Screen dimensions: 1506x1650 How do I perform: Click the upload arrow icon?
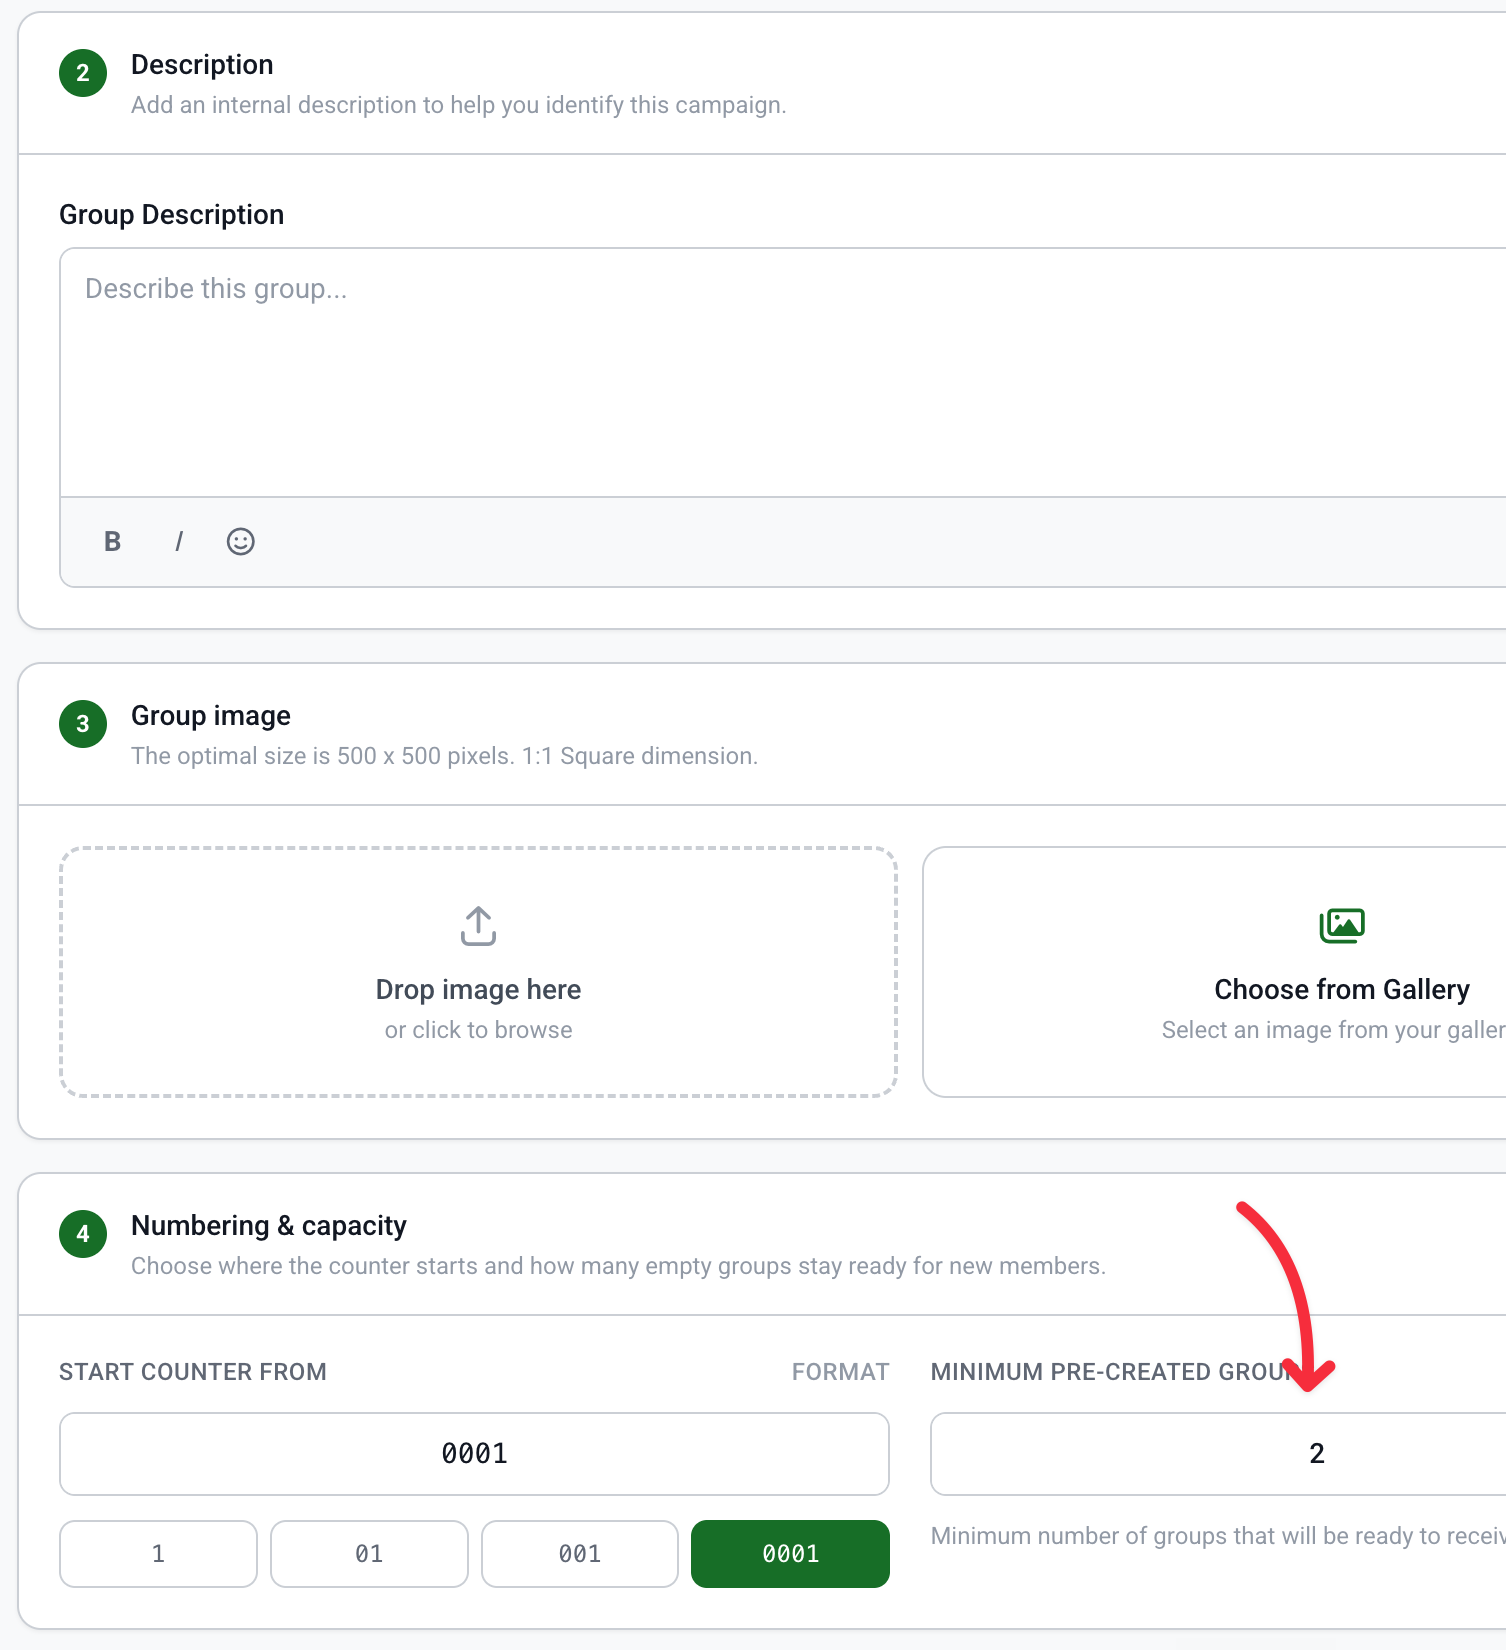[478, 926]
